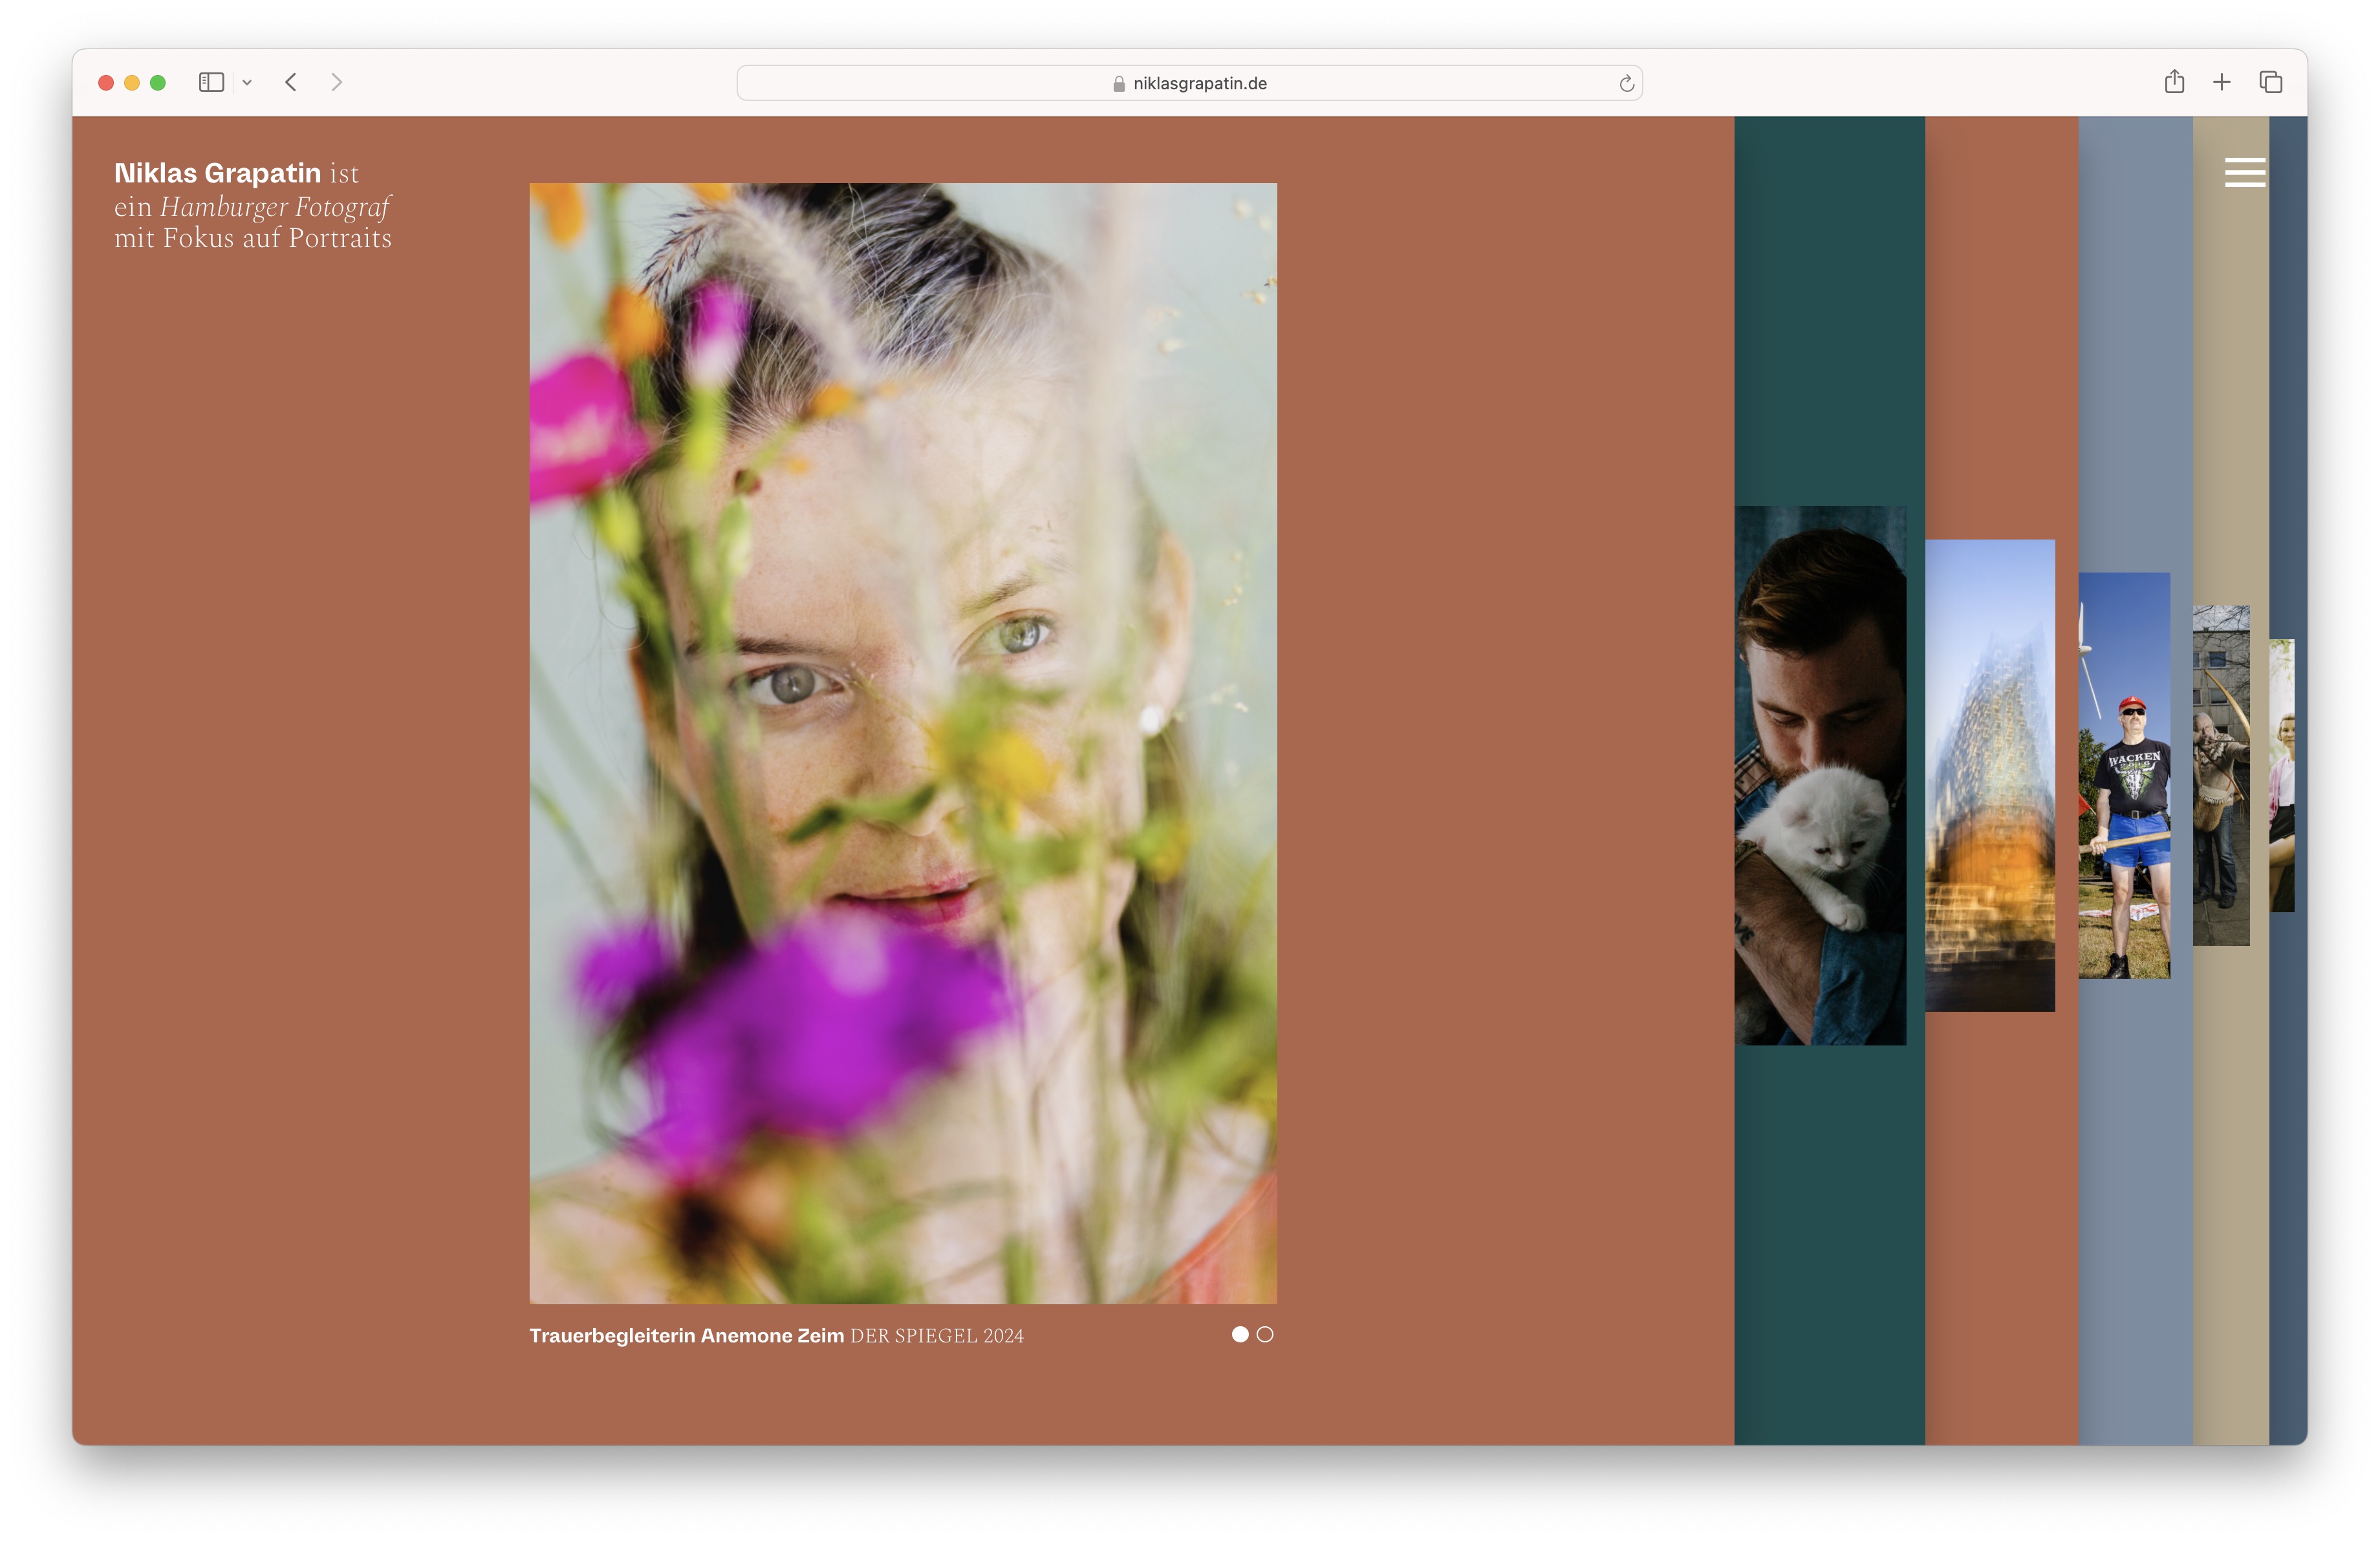
Task: Open the hamburger navigation menu
Action: [2245, 172]
